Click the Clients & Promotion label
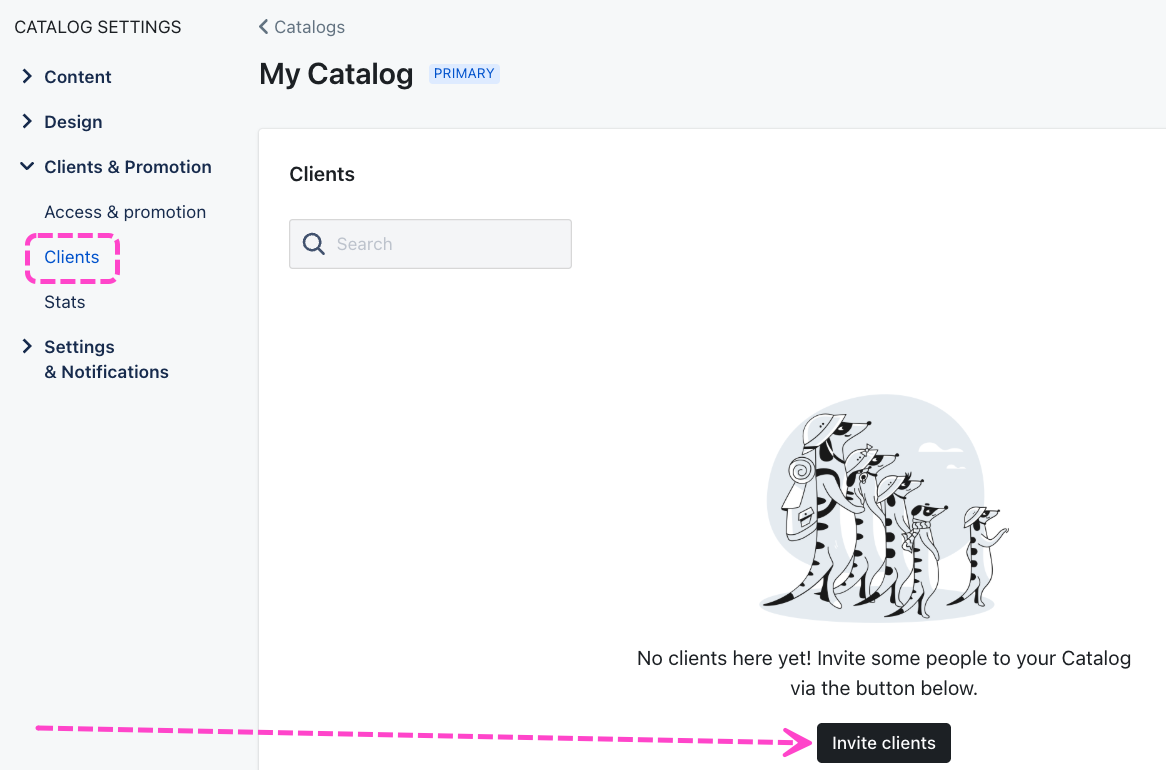 [128, 167]
